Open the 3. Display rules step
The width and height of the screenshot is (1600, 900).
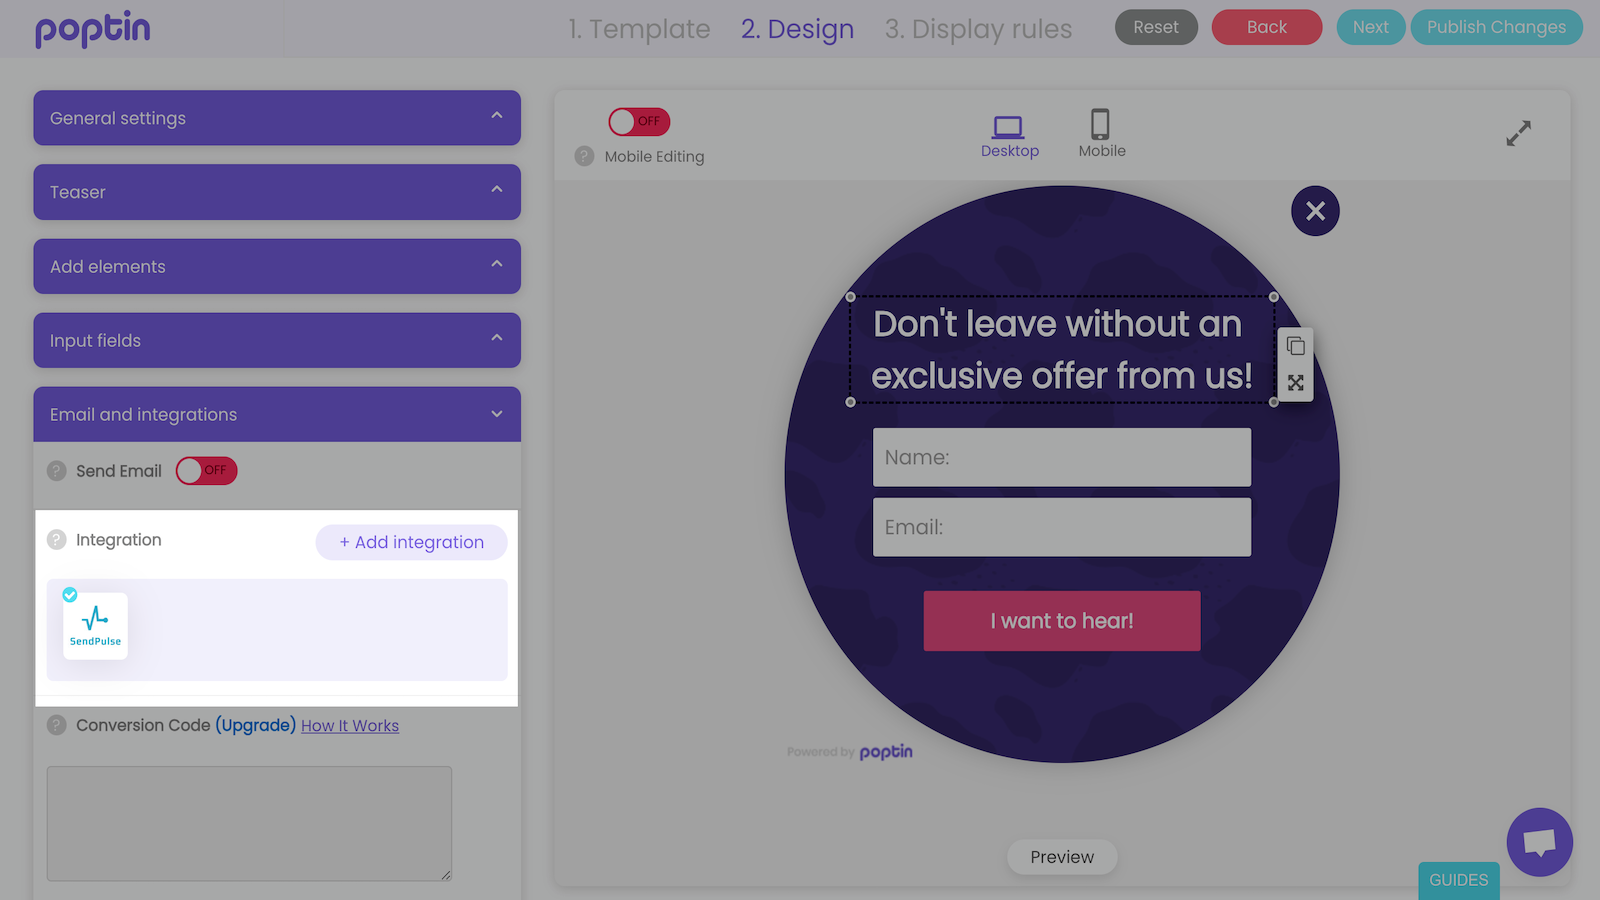coord(978,29)
